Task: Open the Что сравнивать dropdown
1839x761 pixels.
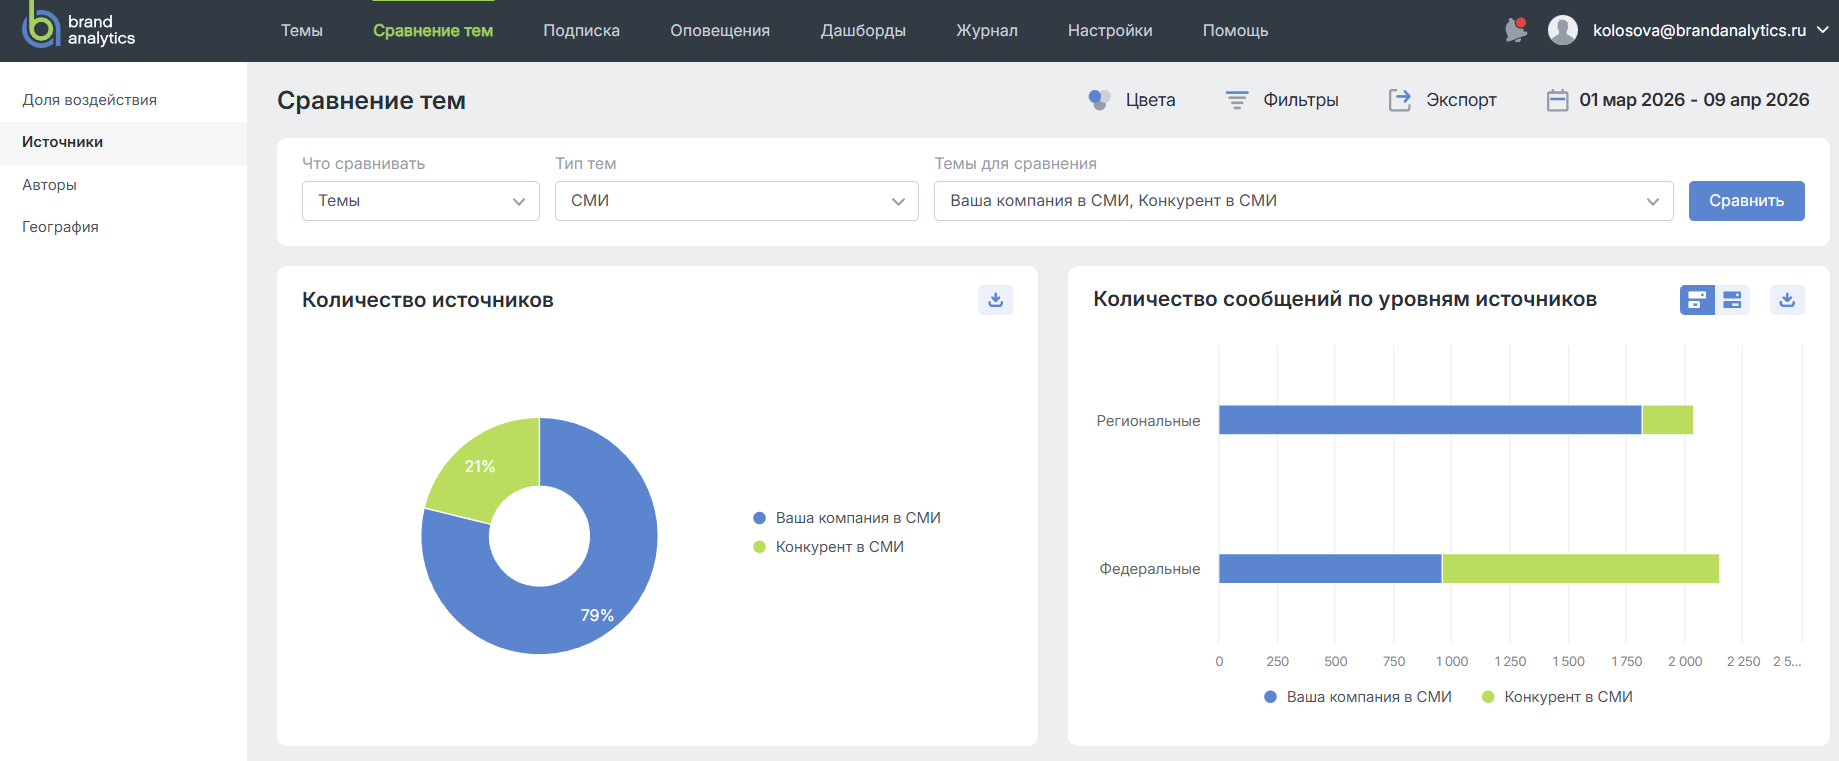Action: tap(421, 201)
